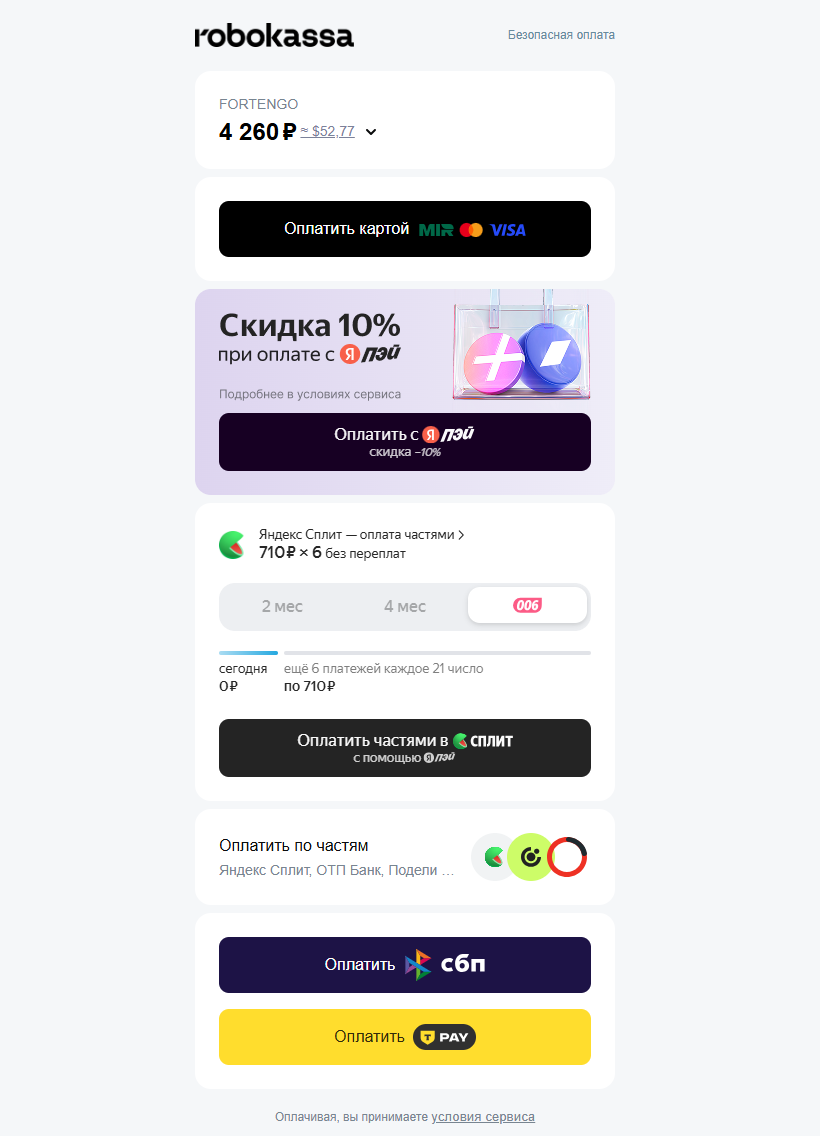Pay via СБП fast payment system
This screenshot has height=1136, width=820.
[405, 965]
